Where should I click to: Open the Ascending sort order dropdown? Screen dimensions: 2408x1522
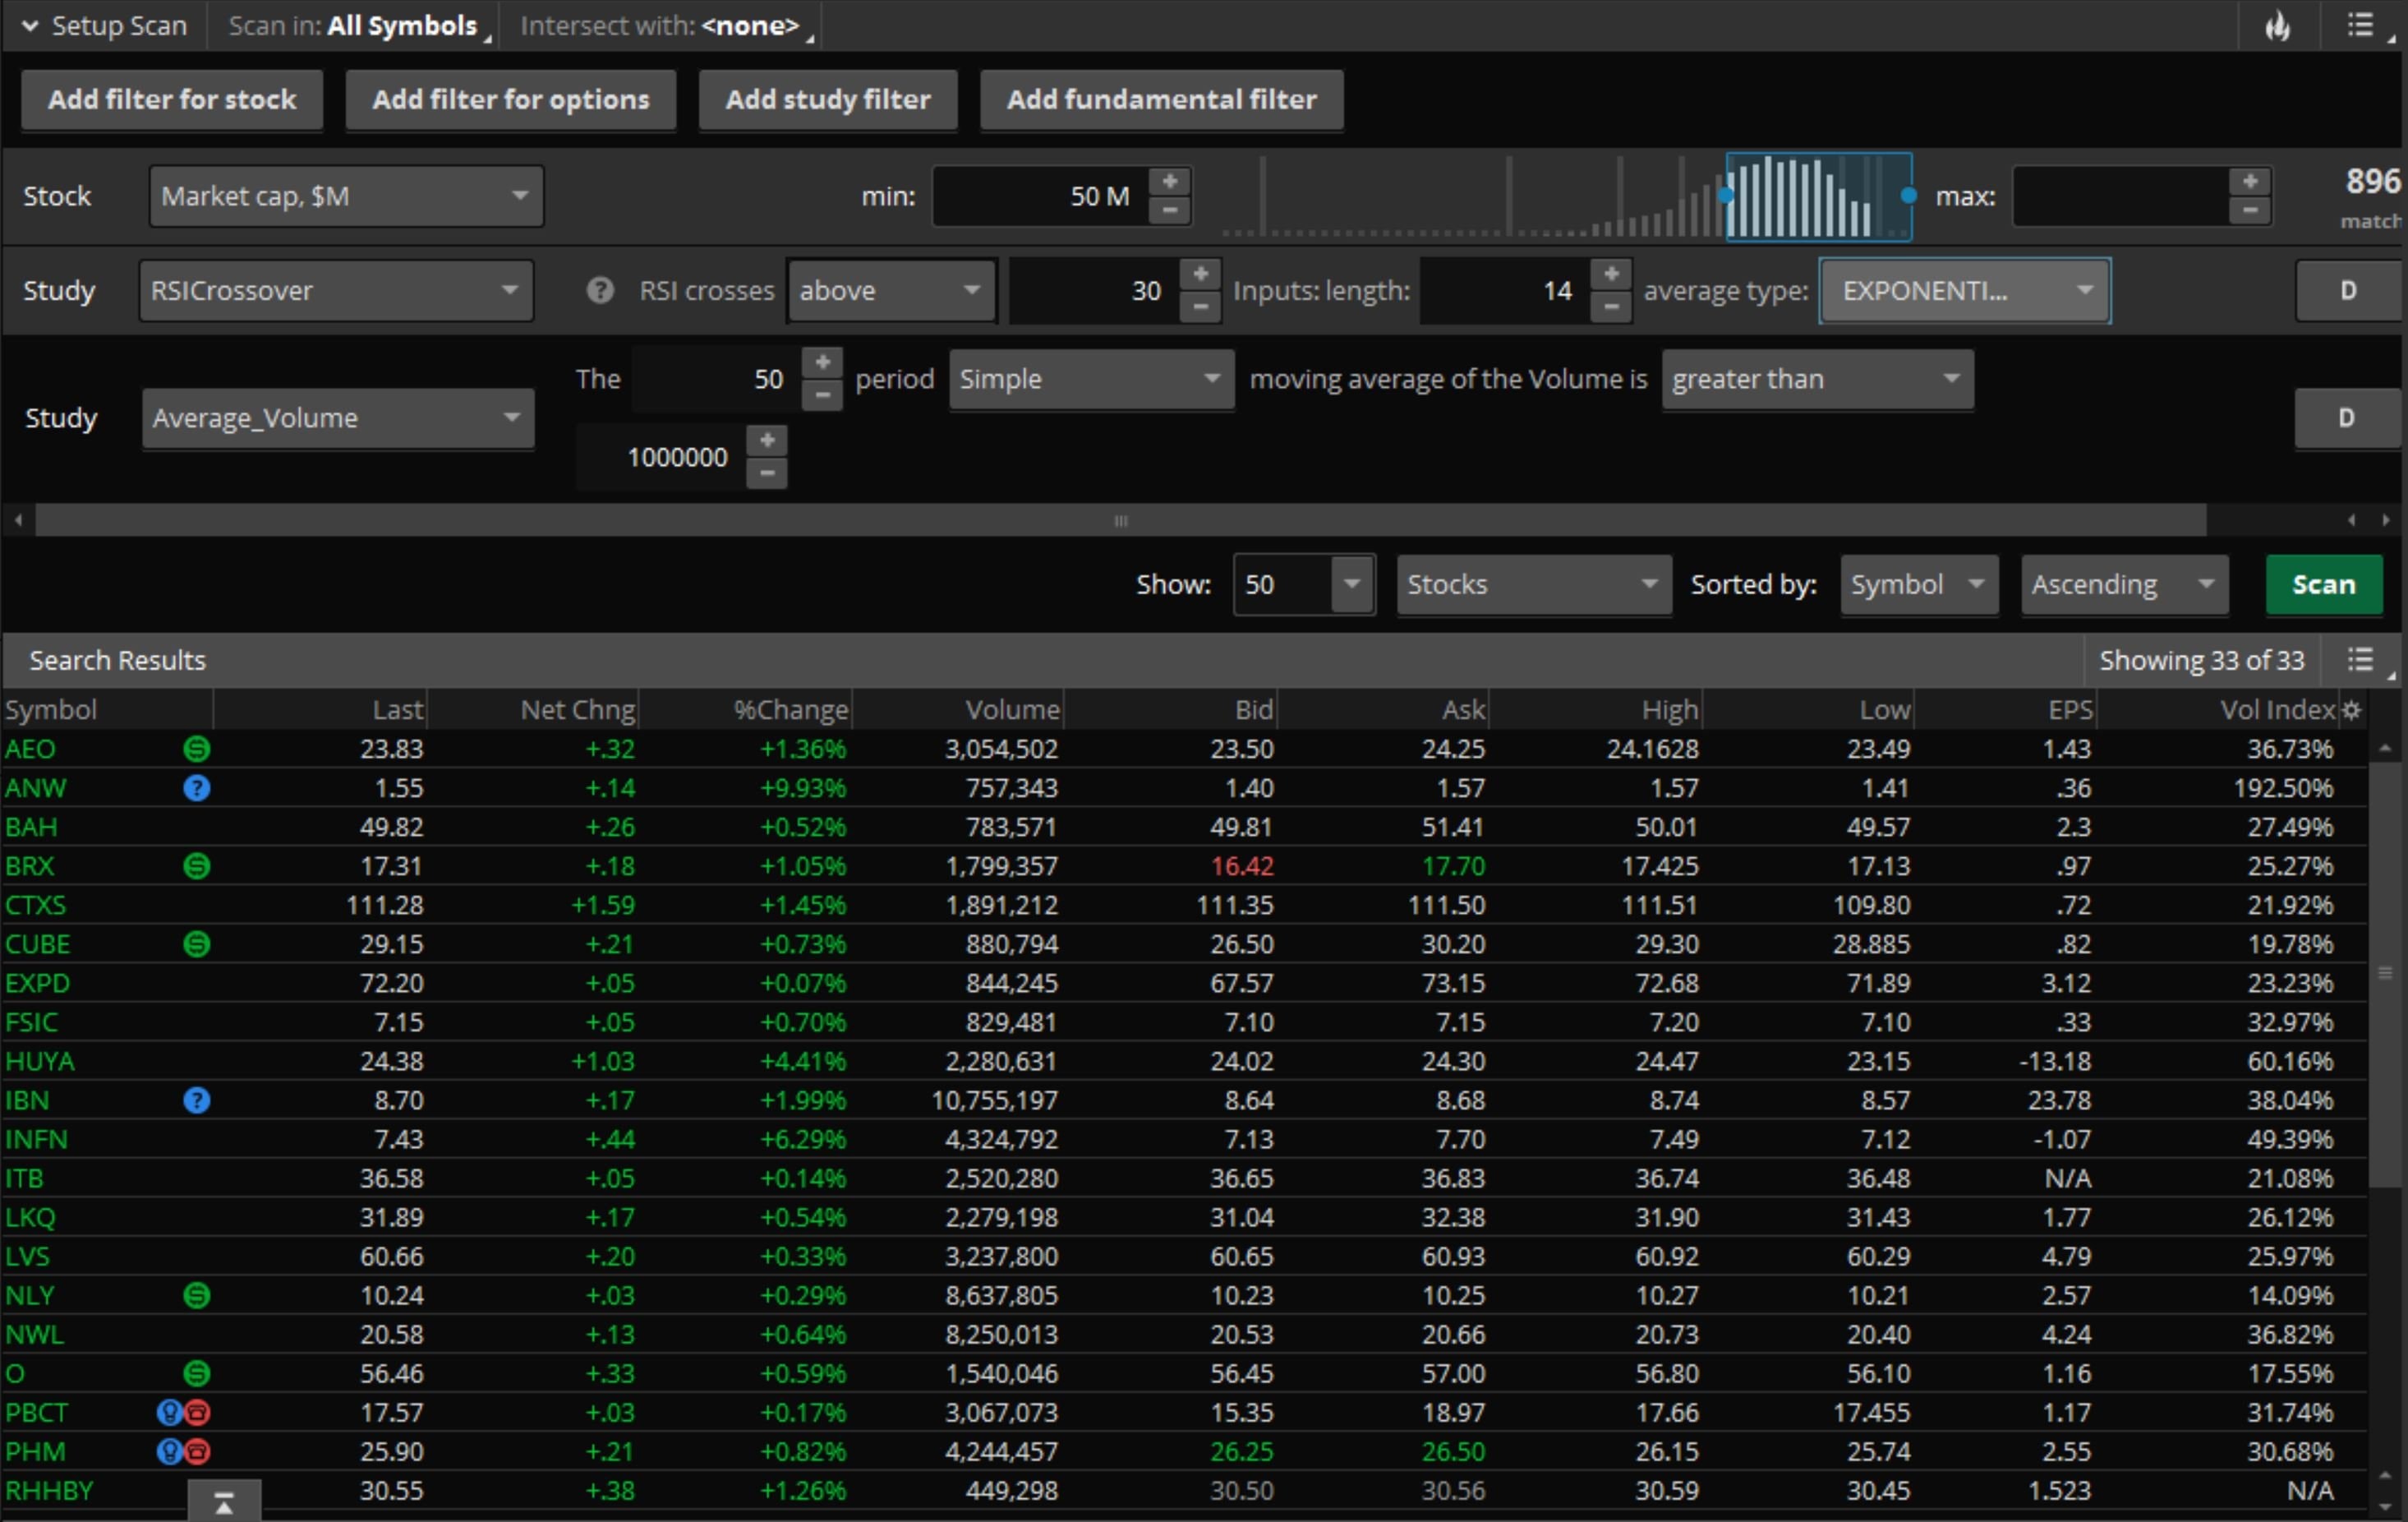pos(2124,584)
